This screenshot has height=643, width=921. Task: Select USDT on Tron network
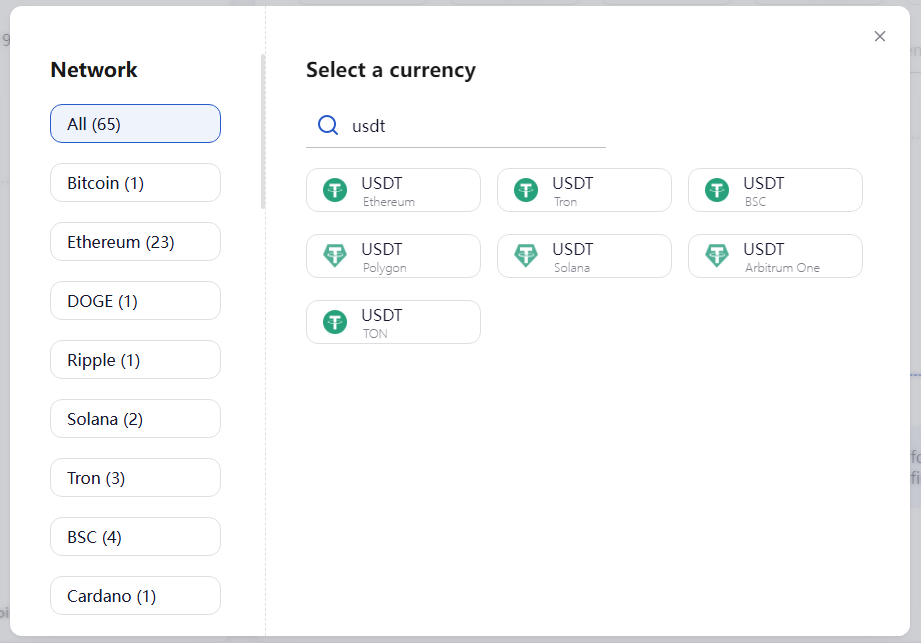[x=584, y=190]
